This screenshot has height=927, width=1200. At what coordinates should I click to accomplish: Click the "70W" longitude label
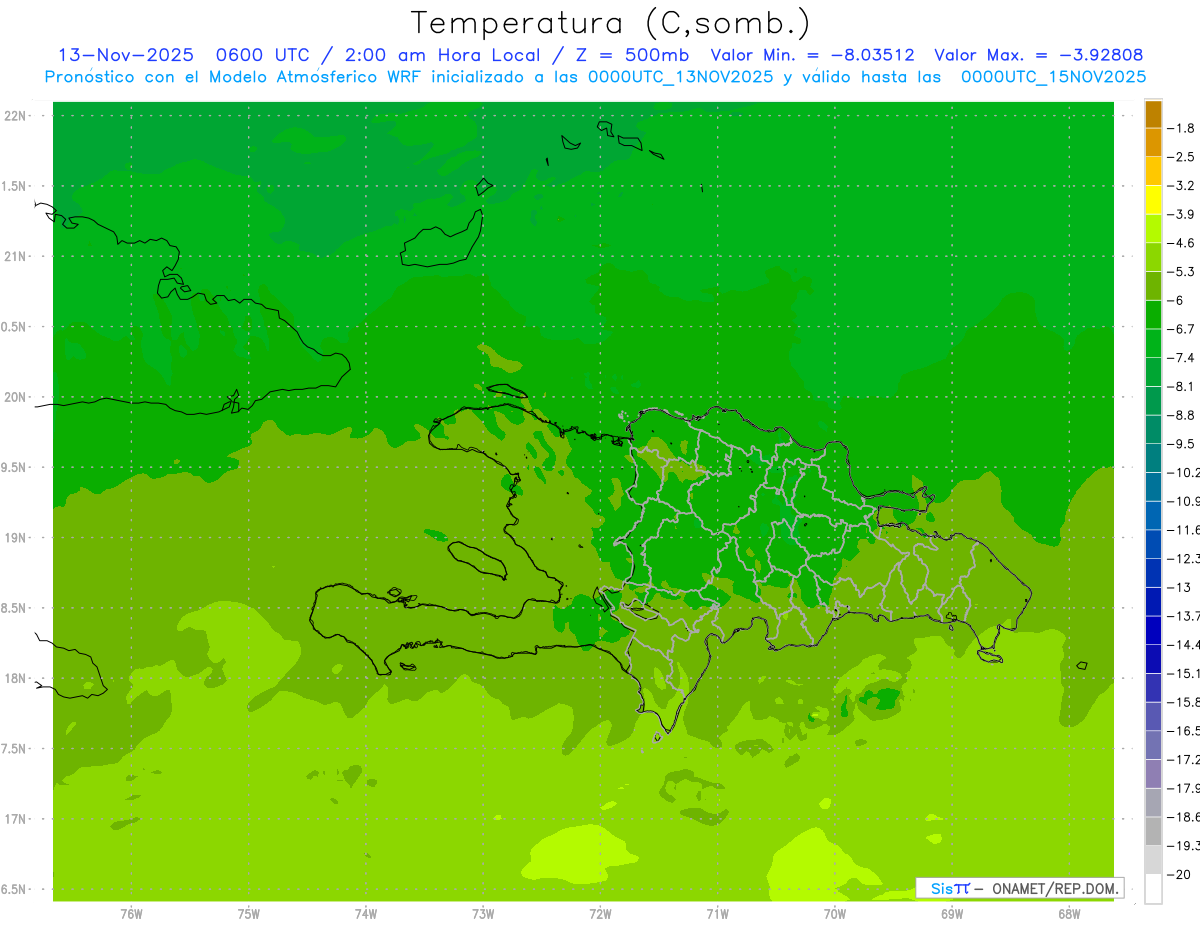(835, 914)
